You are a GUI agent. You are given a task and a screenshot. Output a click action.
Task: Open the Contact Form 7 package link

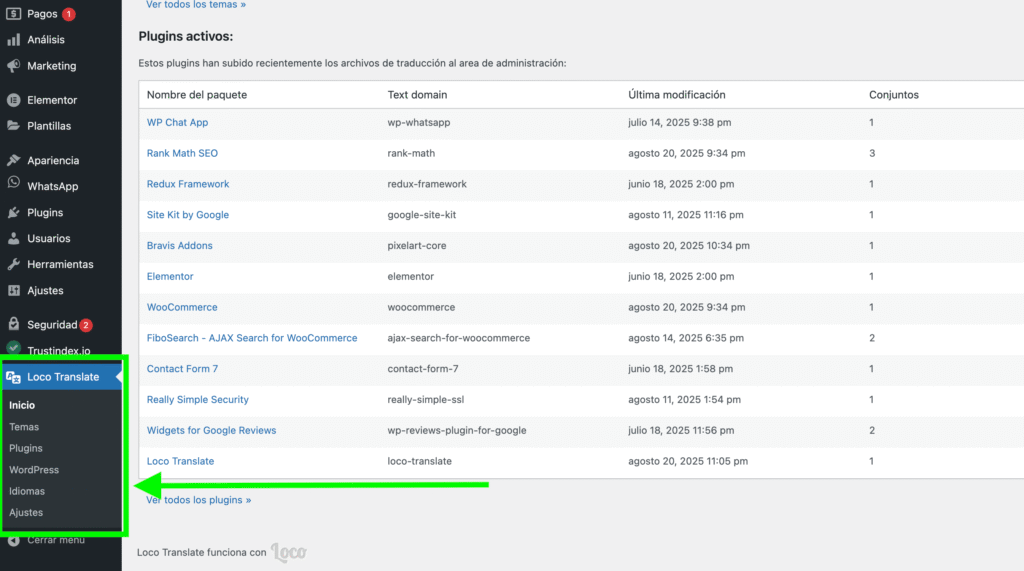tap(182, 368)
